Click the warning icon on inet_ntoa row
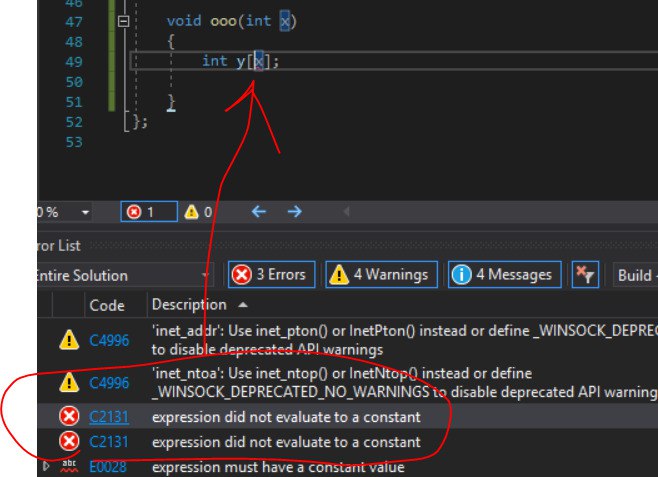The width and height of the screenshot is (658, 477). 69,382
